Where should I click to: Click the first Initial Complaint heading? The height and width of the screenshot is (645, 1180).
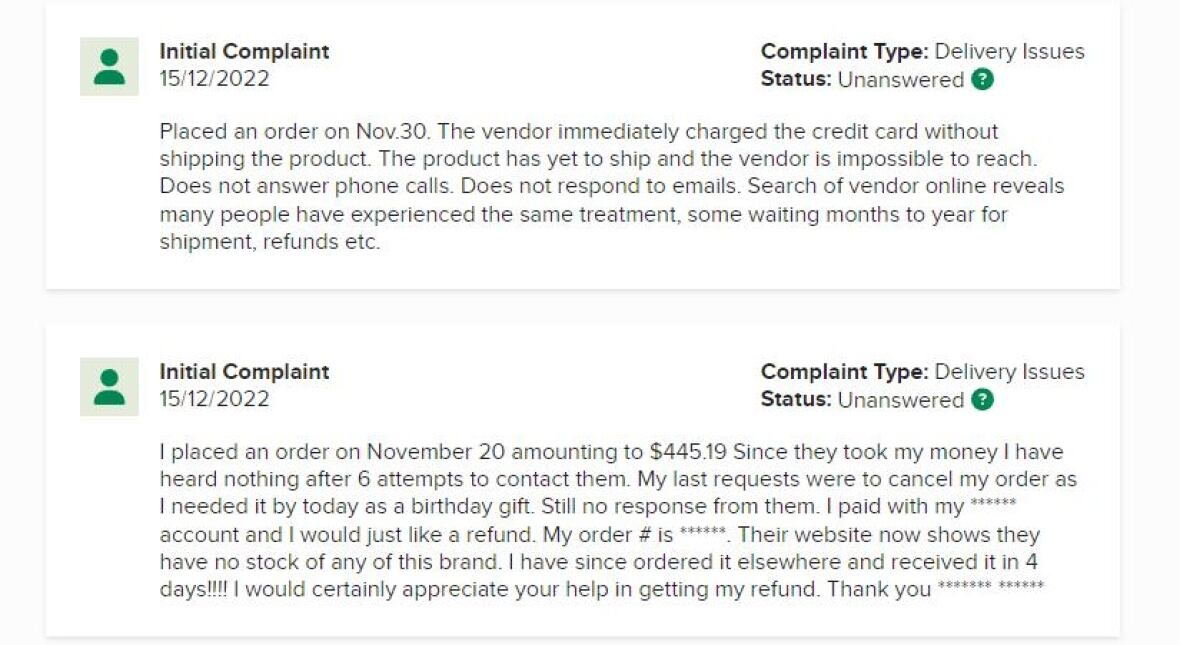243,51
